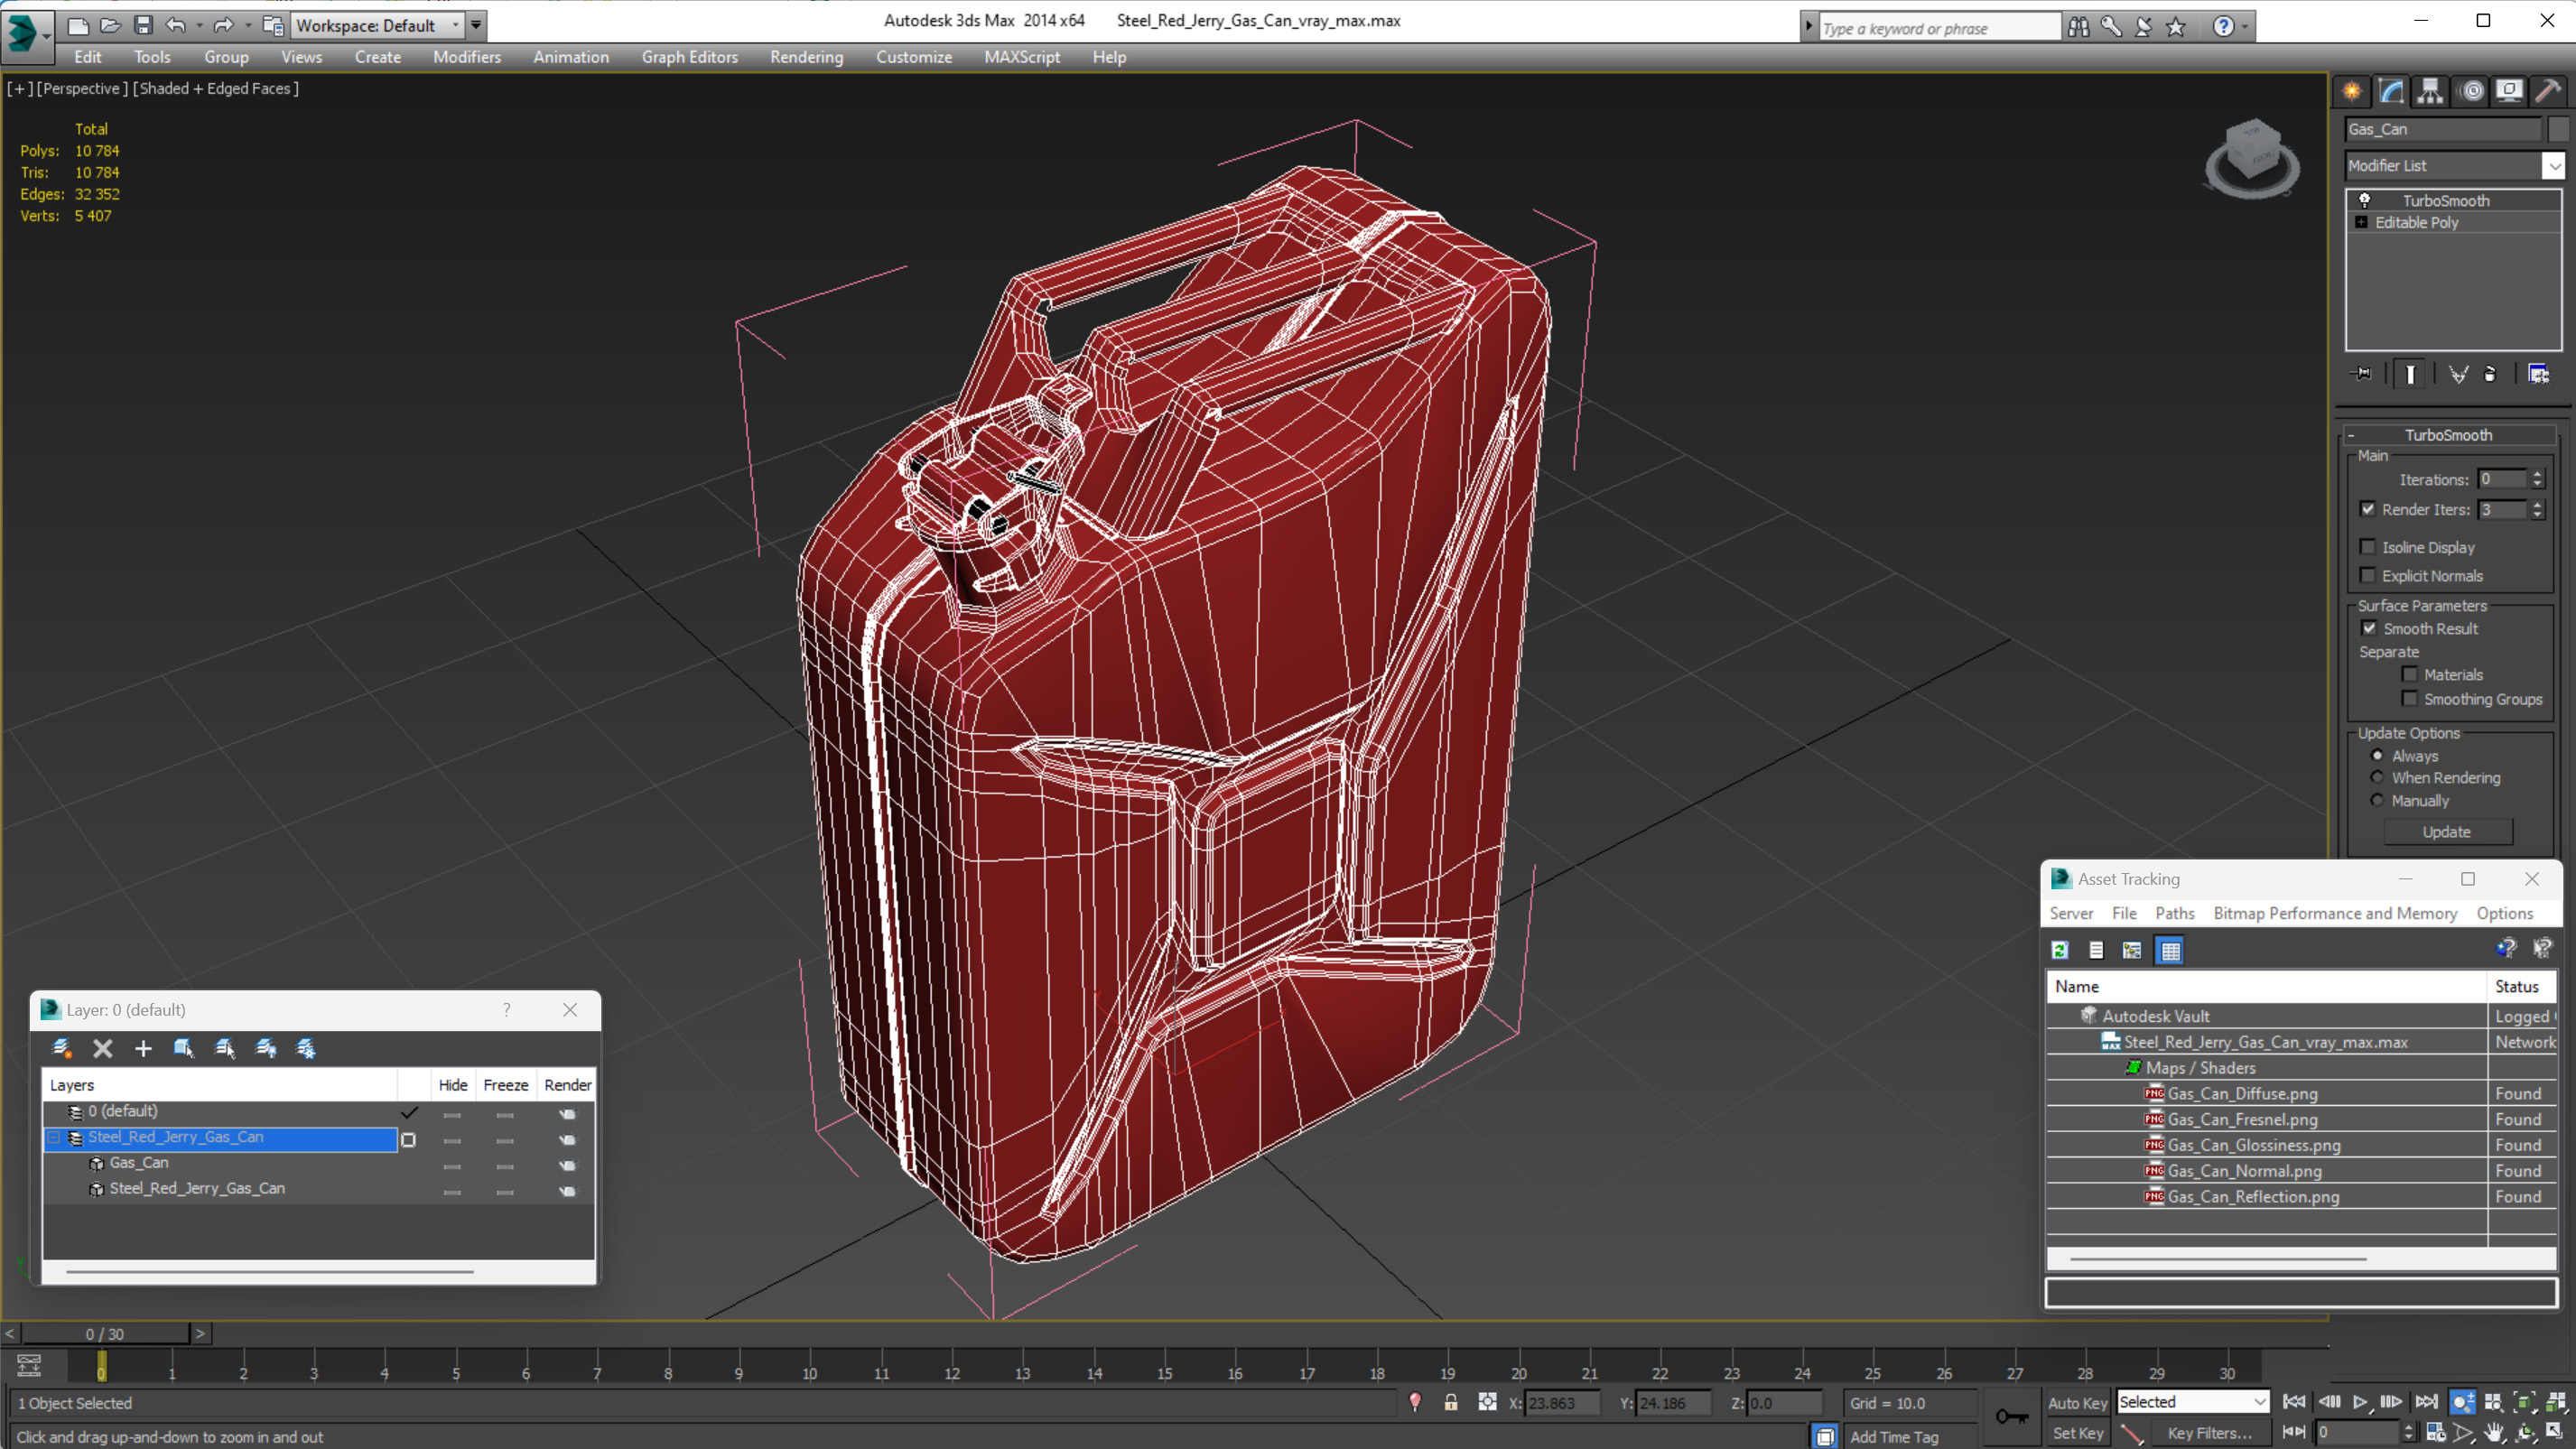The image size is (2576, 1449).
Task: Open Bitmap Performance and Memory menu
Action: [x=2335, y=913]
